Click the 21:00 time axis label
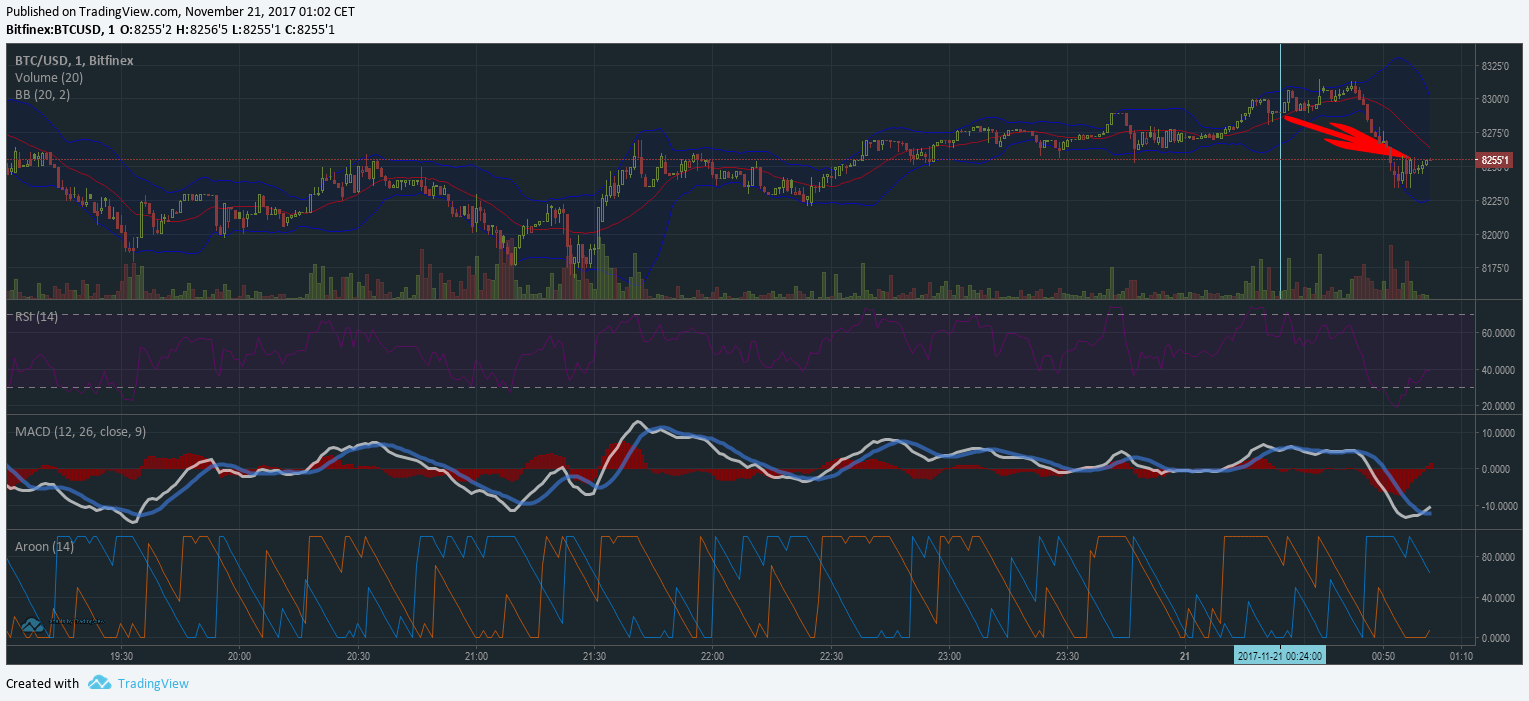The height and width of the screenshot is (701, 1529). point(476,656)
